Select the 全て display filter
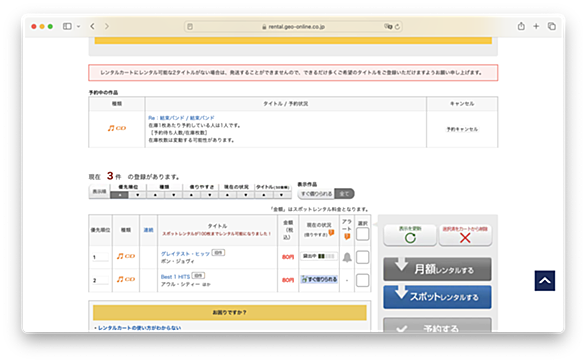Screen dimensions: 586x362 point(344,194)
